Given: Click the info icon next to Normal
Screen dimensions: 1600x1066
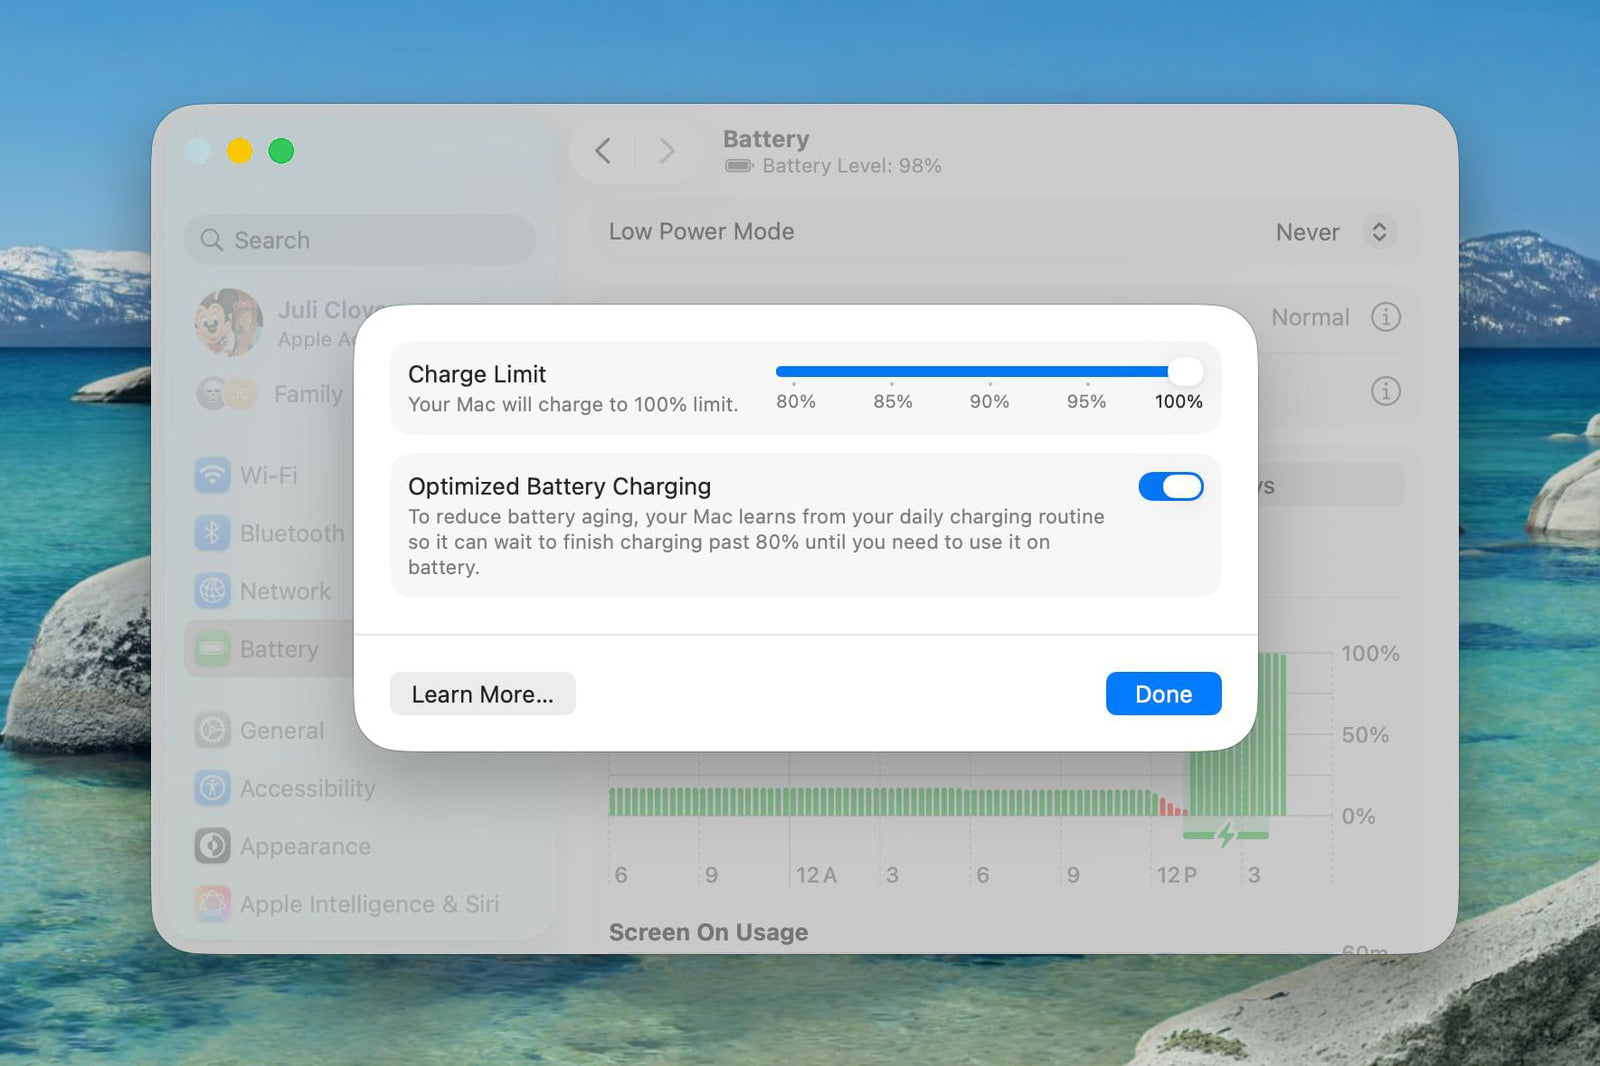Looking at the screenshot, I should pyautogui.click(x=1385, y=317).
